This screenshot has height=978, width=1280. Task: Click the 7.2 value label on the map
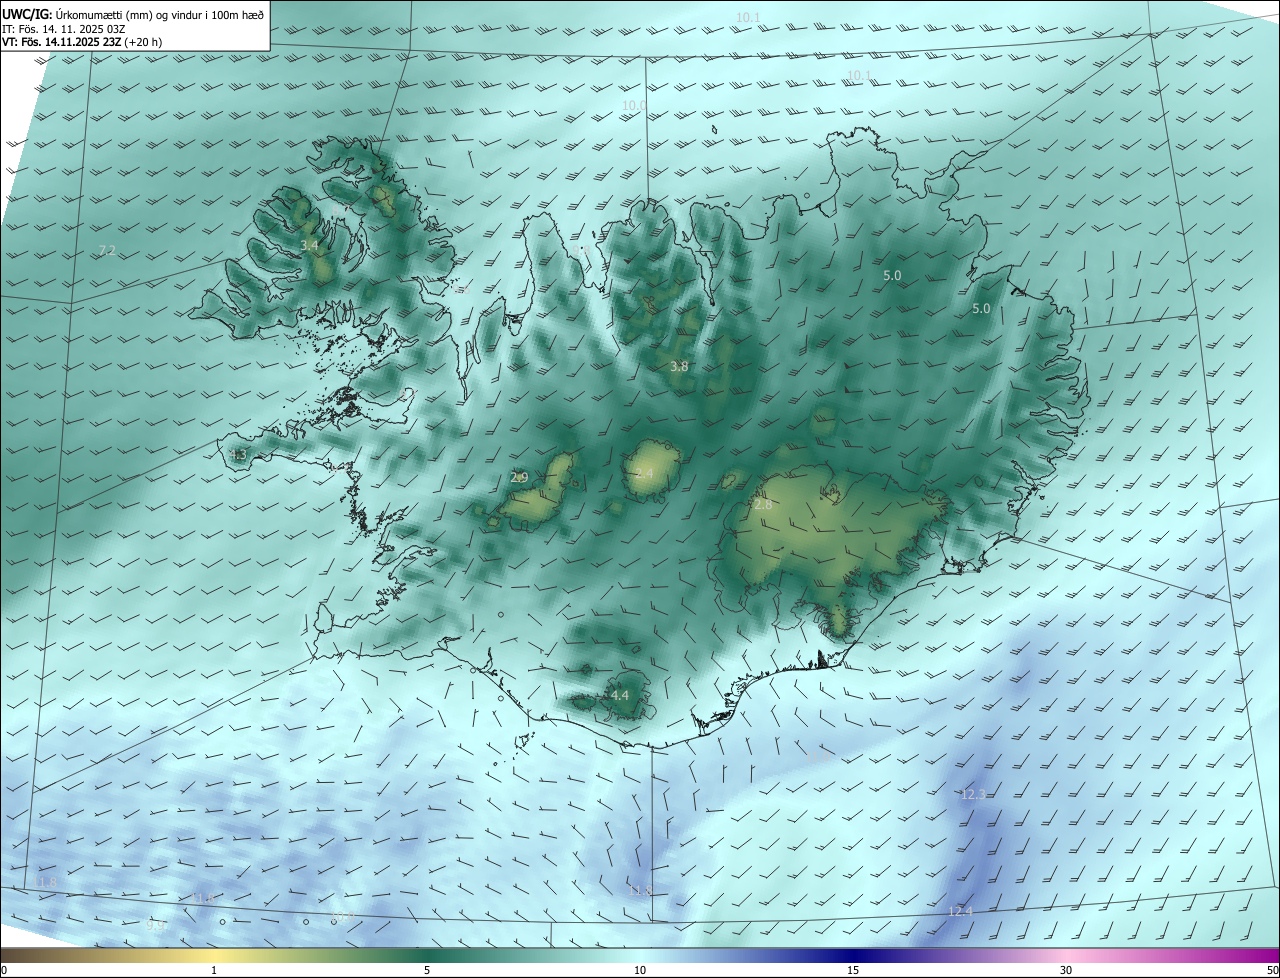[x=108, y=250]
